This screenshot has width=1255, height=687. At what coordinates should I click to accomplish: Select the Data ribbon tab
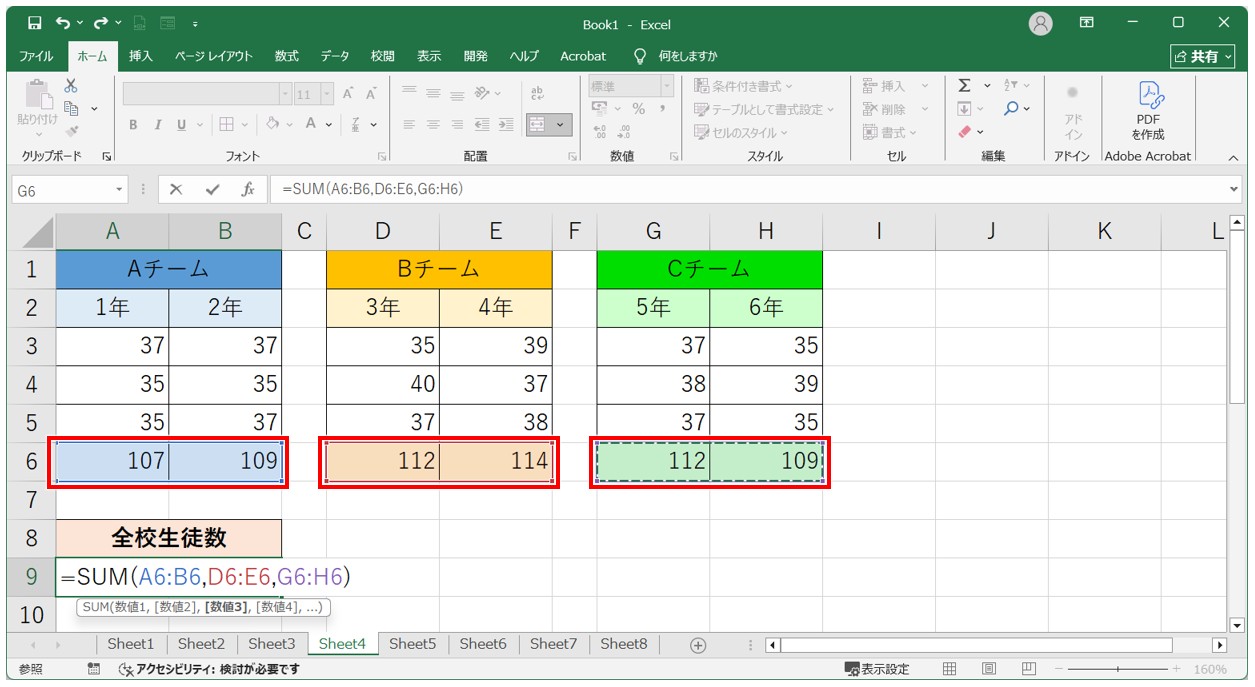coord(335,56)
